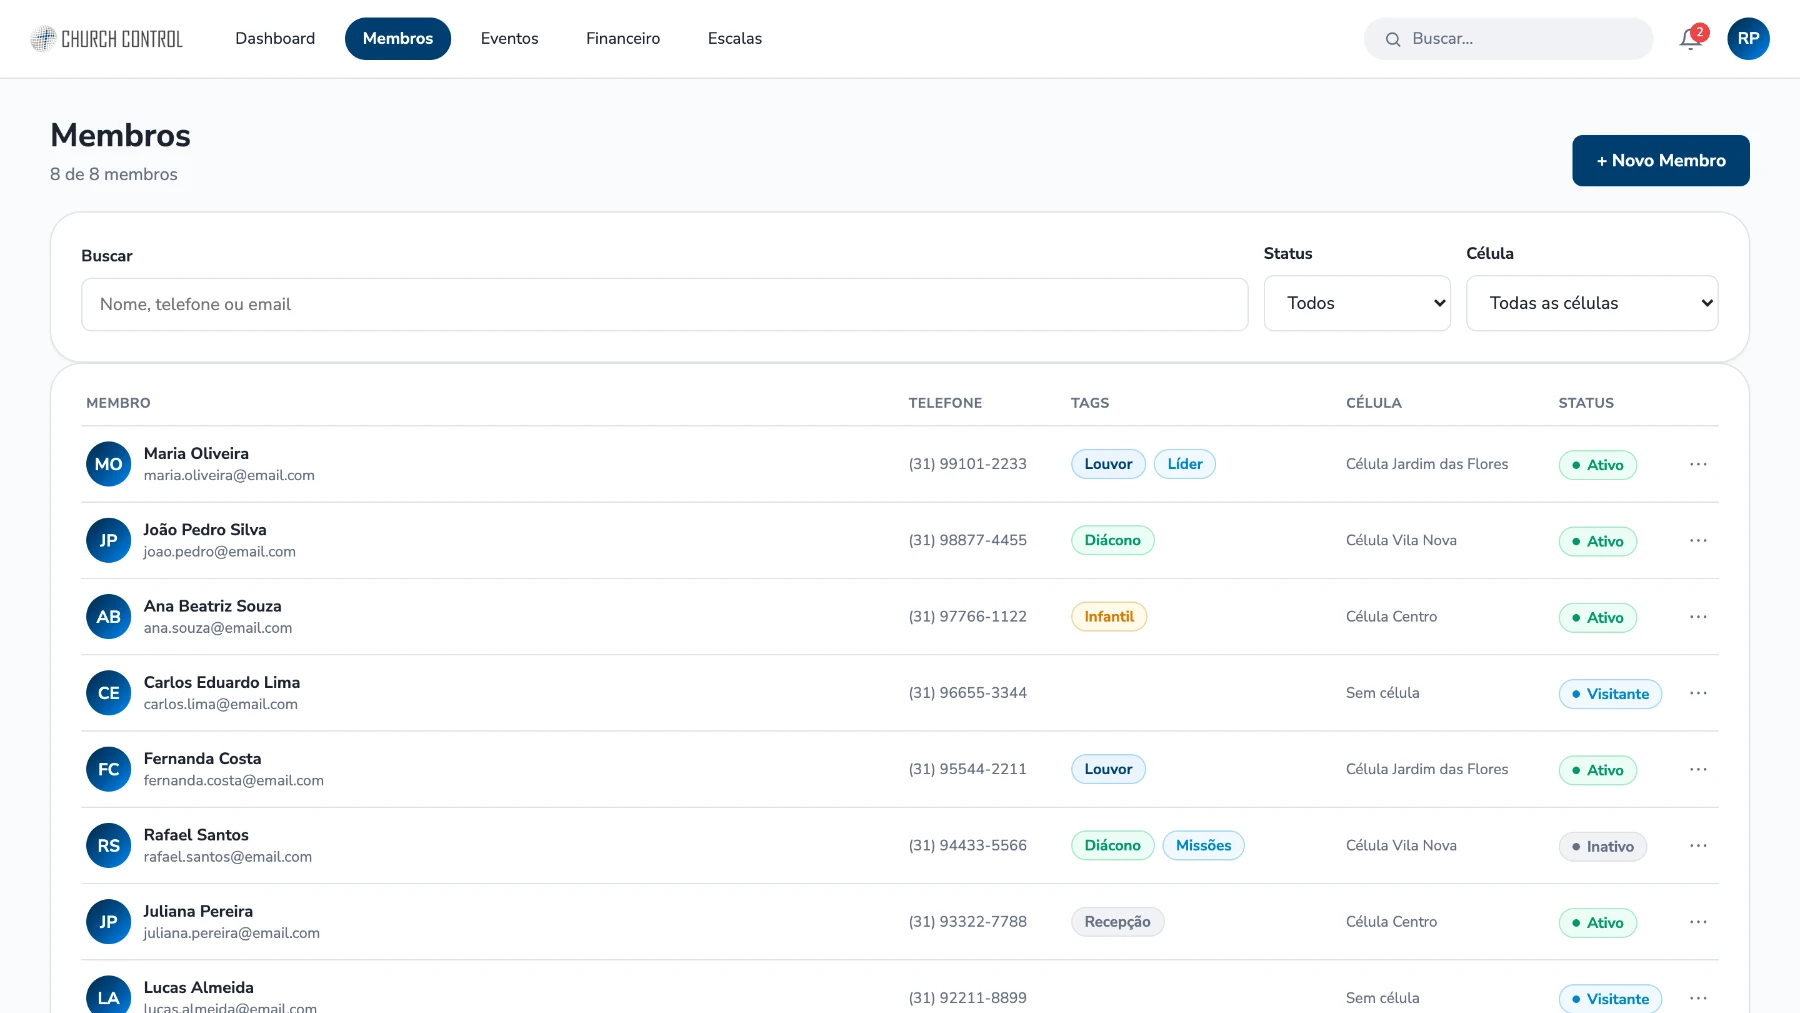Click the LA avatar
The height and width of the screenshot is (1013, 1800).
108,995
